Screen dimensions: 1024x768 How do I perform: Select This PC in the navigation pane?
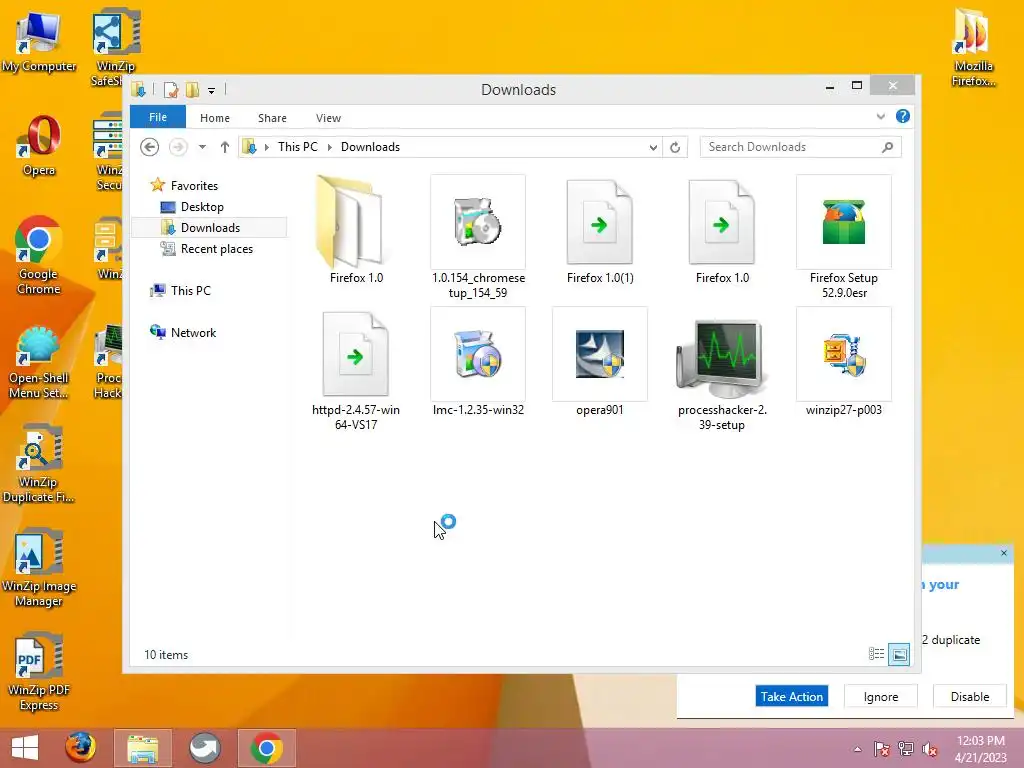tap(191, 290)
